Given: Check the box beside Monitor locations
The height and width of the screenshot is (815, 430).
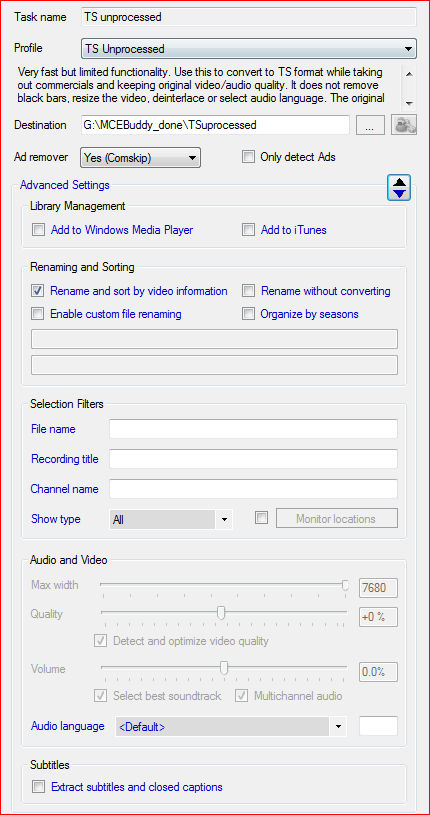Looking at the screenshot, I should point(262,518).
